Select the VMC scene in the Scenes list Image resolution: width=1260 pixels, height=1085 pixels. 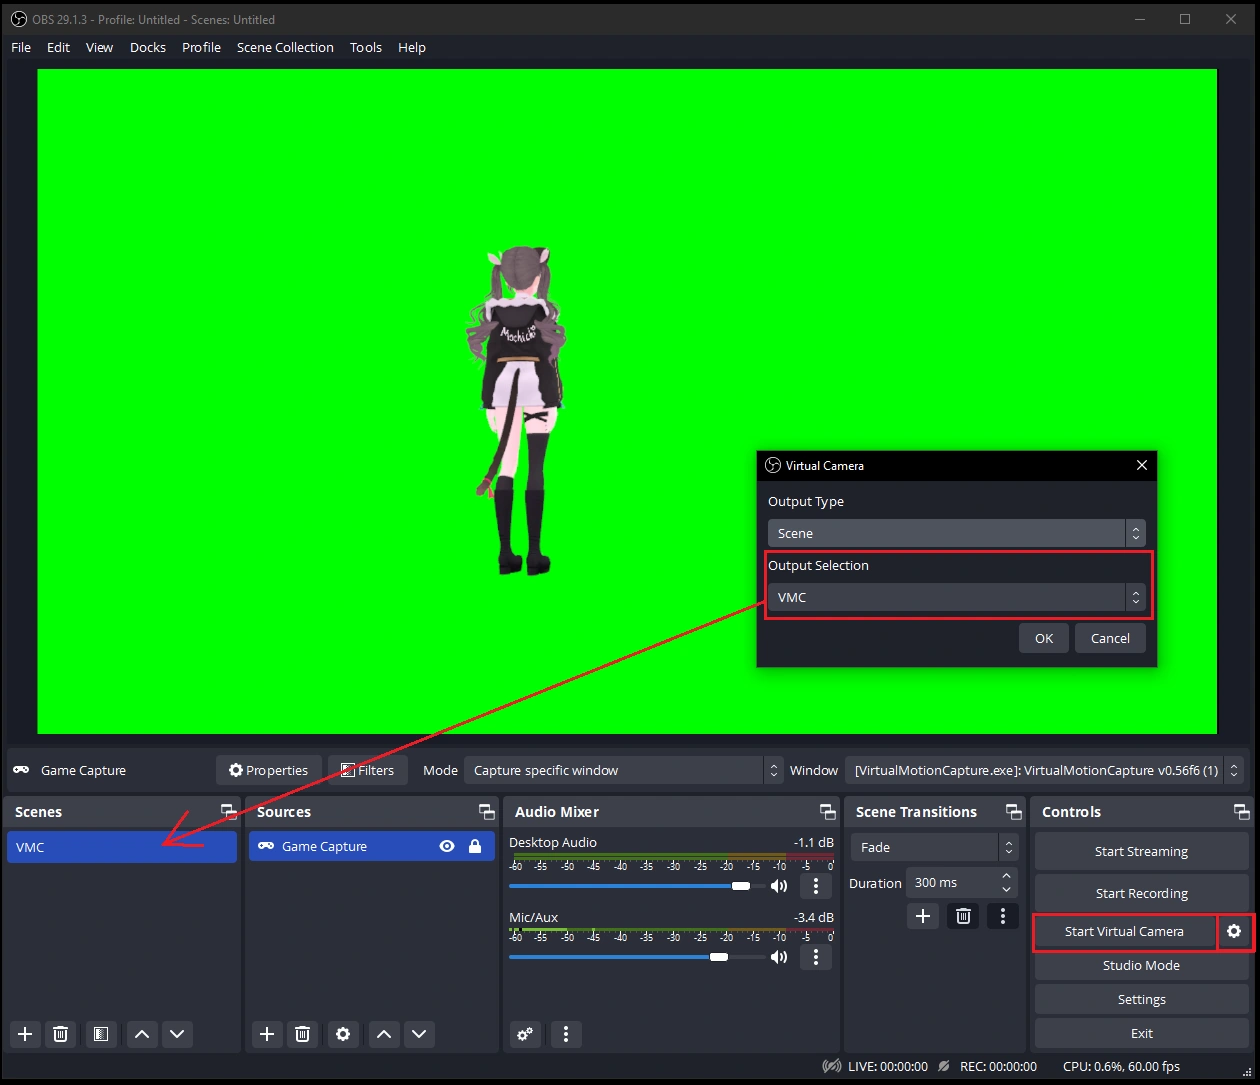(x=121, y=847)
